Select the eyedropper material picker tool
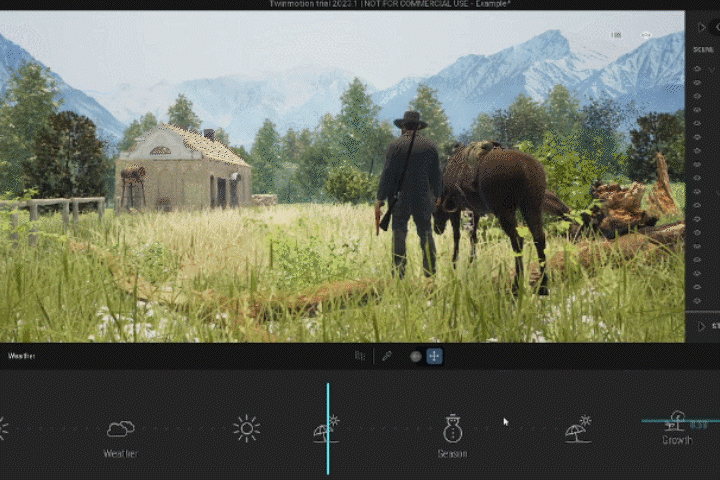Screen dimensions: 720x480 coord(387,356)
